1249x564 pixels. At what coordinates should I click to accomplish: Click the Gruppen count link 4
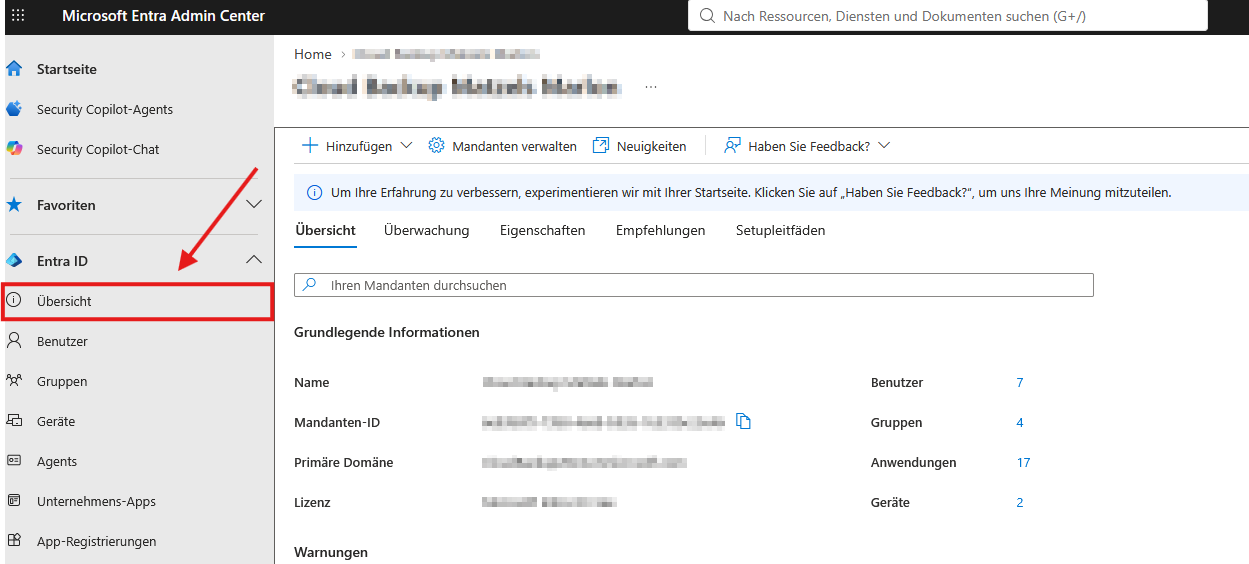(x=1020, y=422)
